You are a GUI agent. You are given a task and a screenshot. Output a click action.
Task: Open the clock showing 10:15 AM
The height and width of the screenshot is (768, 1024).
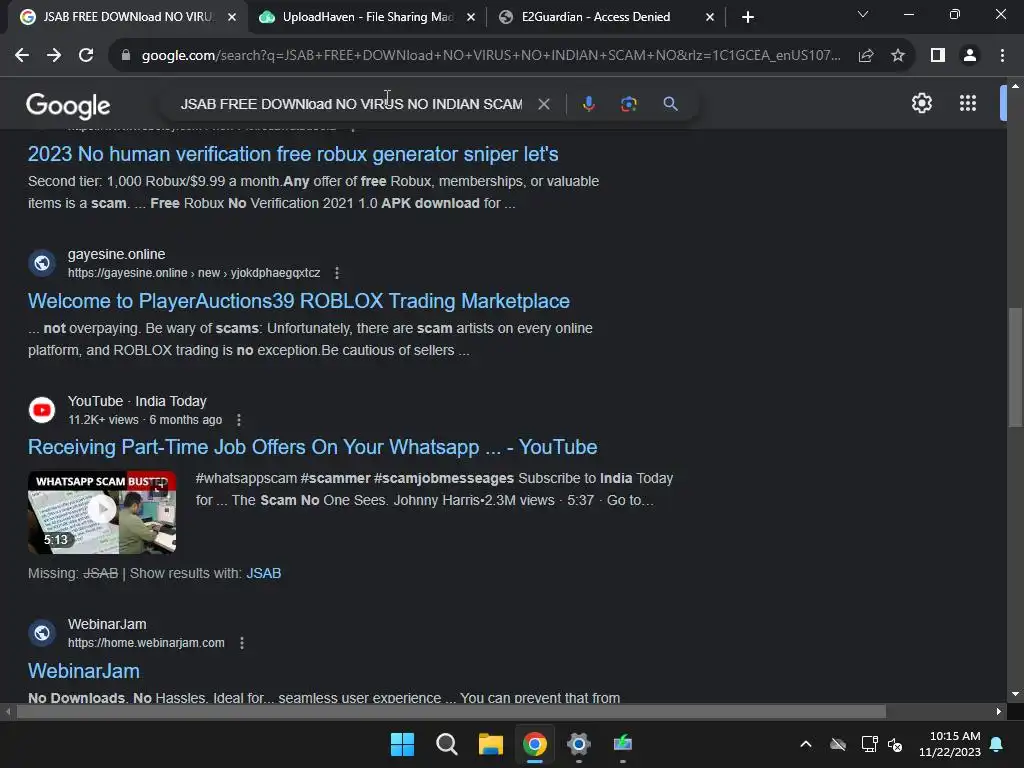coord(950,744)
